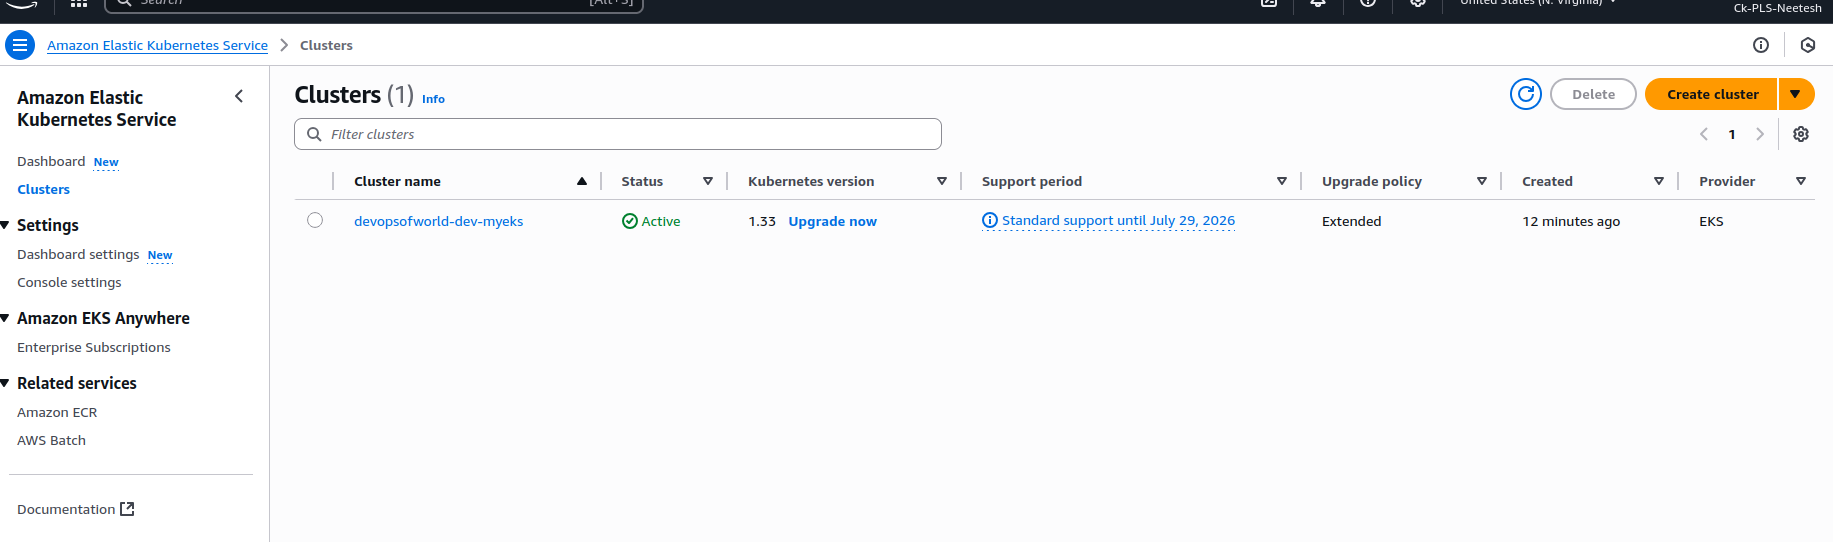The width and height of the screenshot is (1833, 542).
Task: Sort the Status column
Action: click(x=708, y=181)
